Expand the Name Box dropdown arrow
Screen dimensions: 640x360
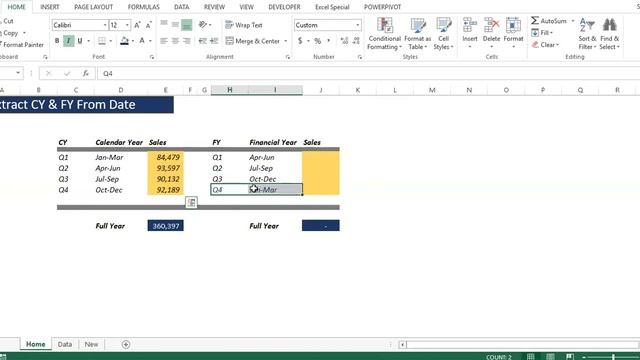pos(18,73)
